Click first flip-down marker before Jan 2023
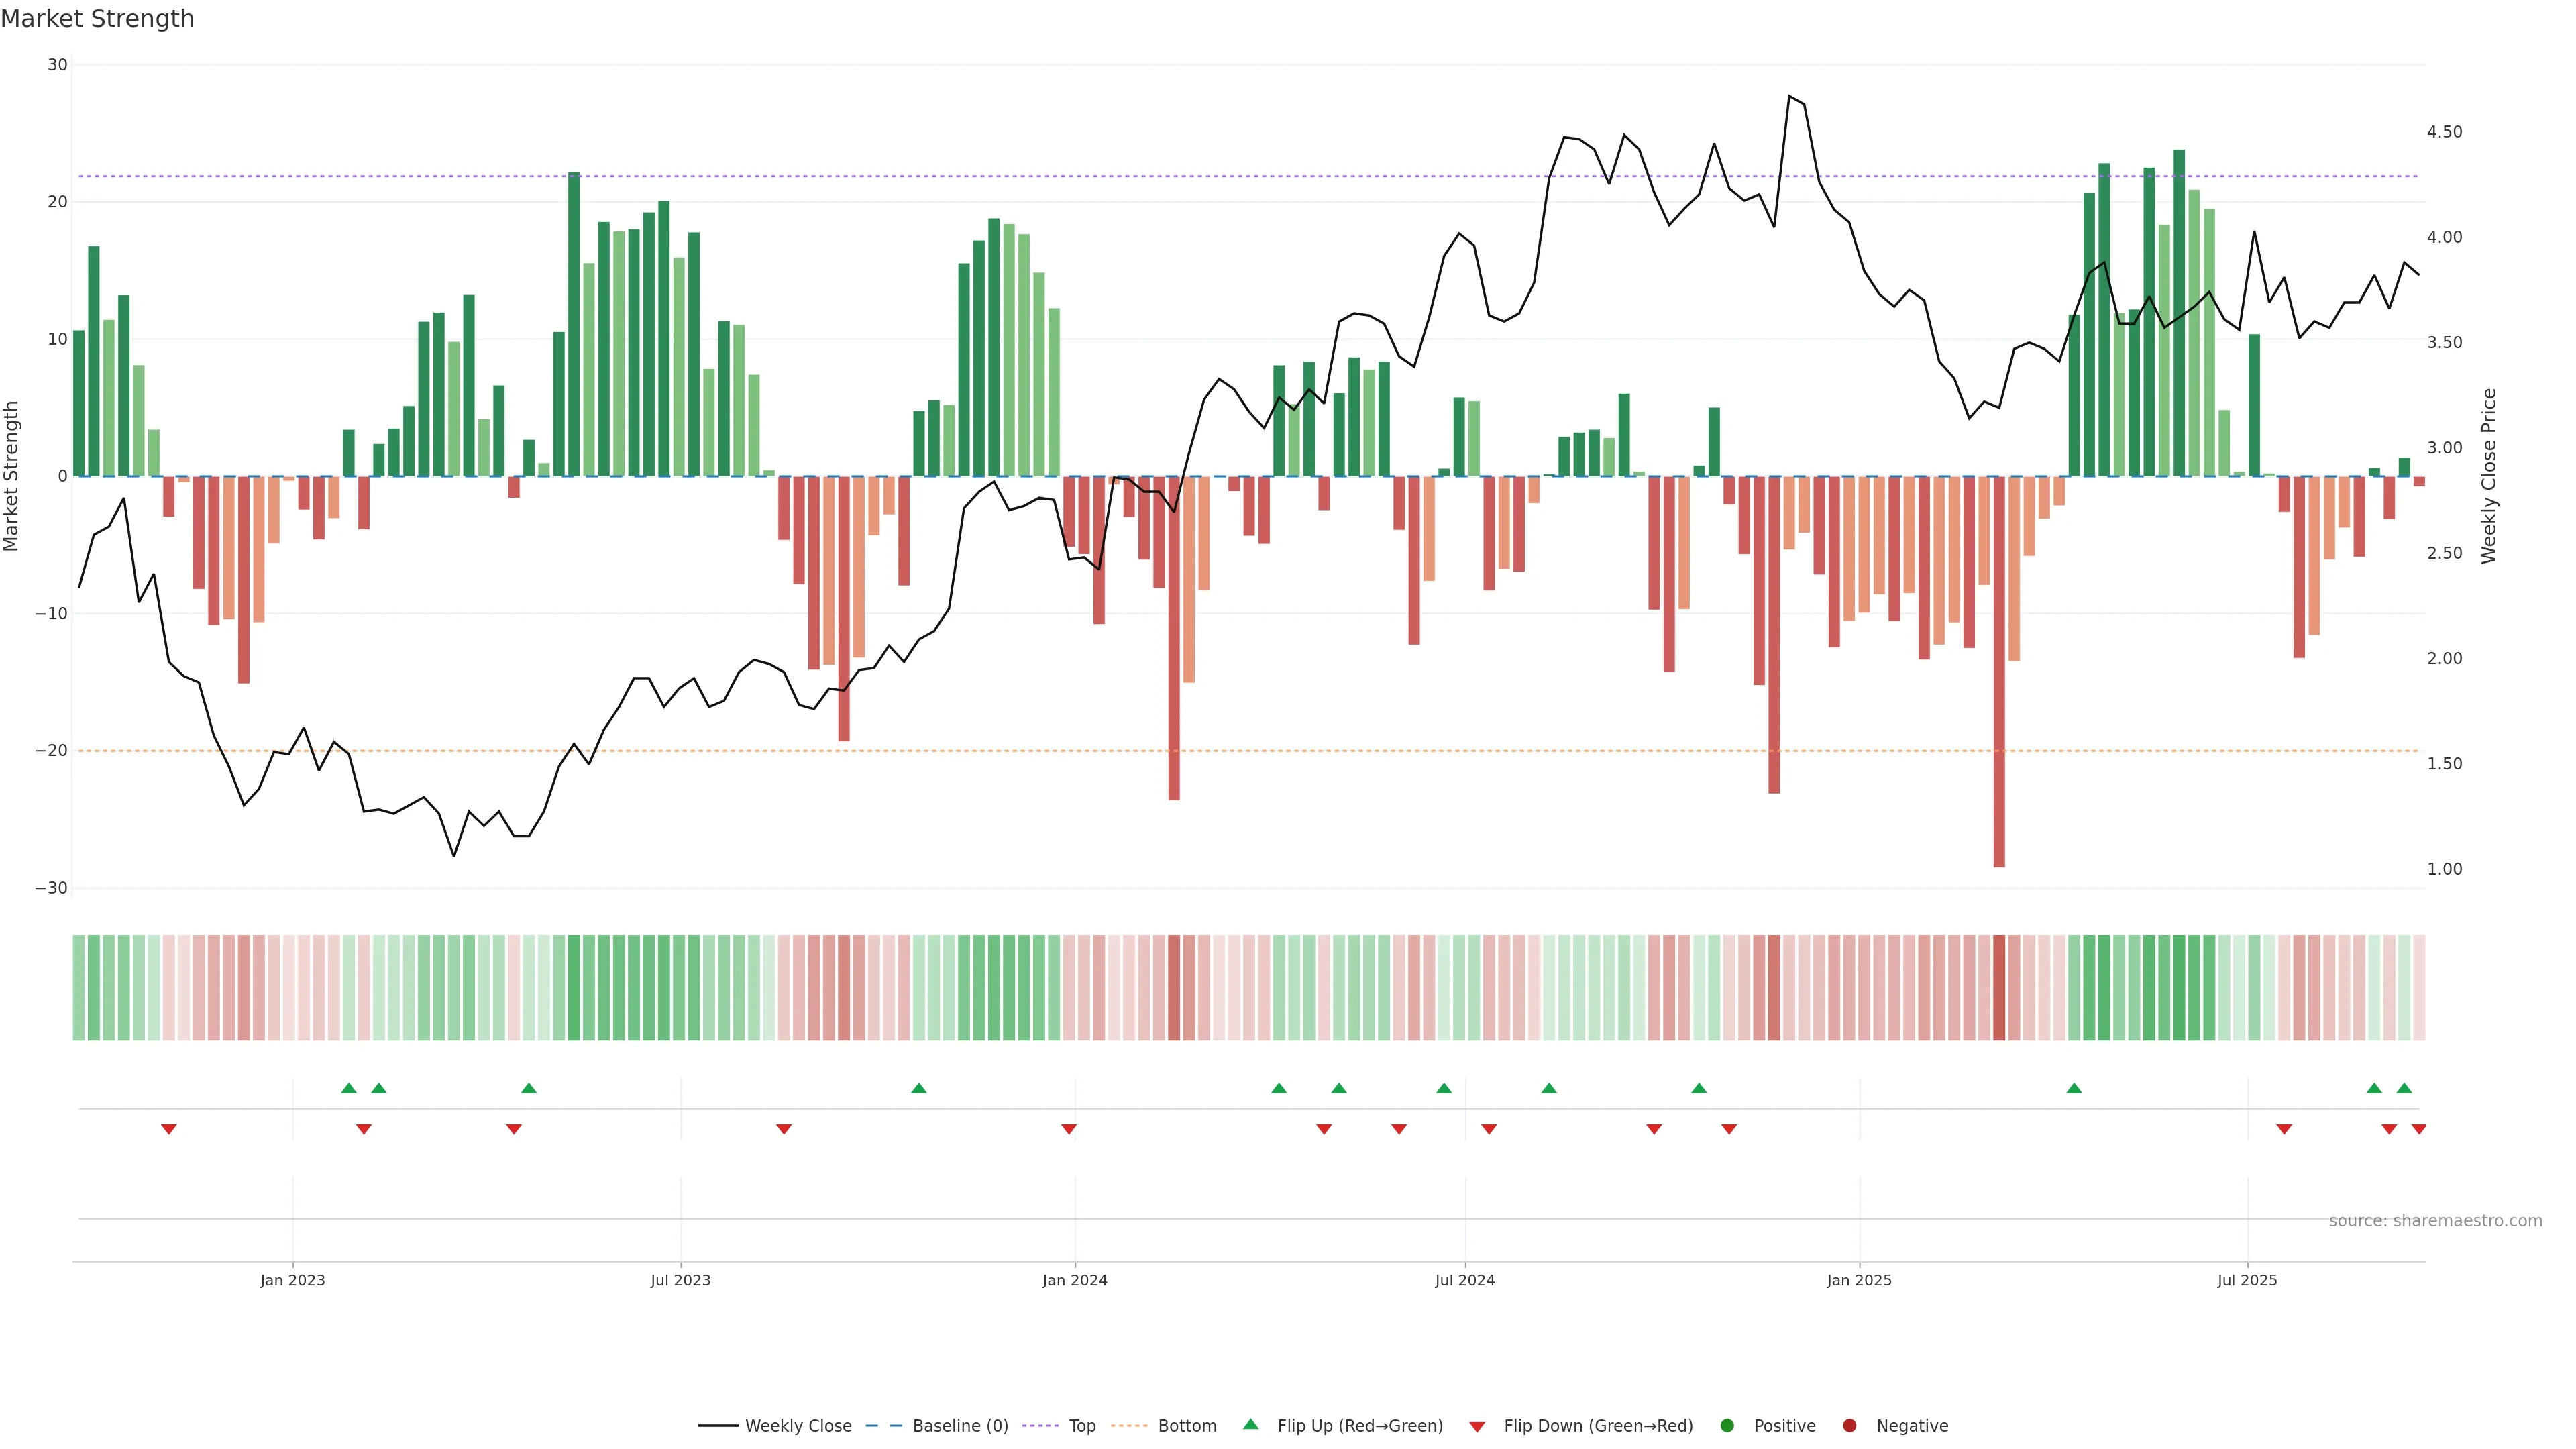The height and width of the screenshot is (1449, 2576). point(169,1129)
